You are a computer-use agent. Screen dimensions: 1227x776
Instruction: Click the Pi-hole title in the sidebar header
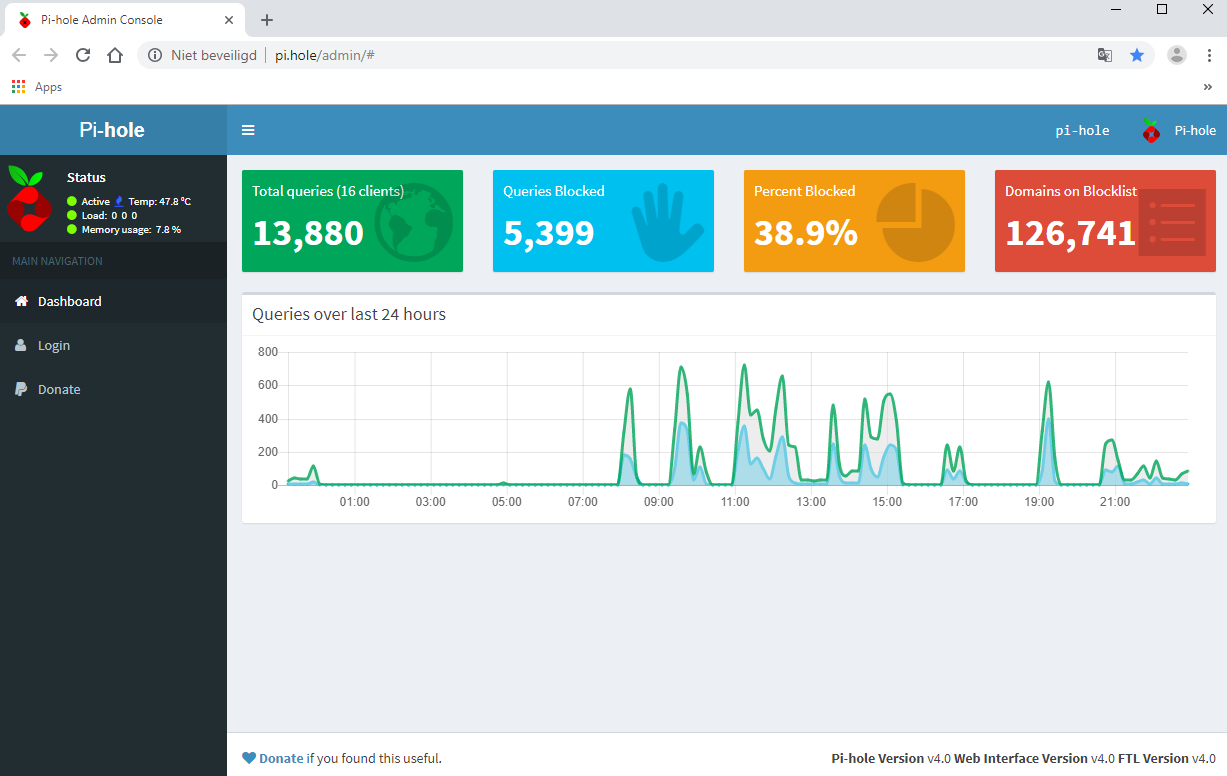pos(112,130)
